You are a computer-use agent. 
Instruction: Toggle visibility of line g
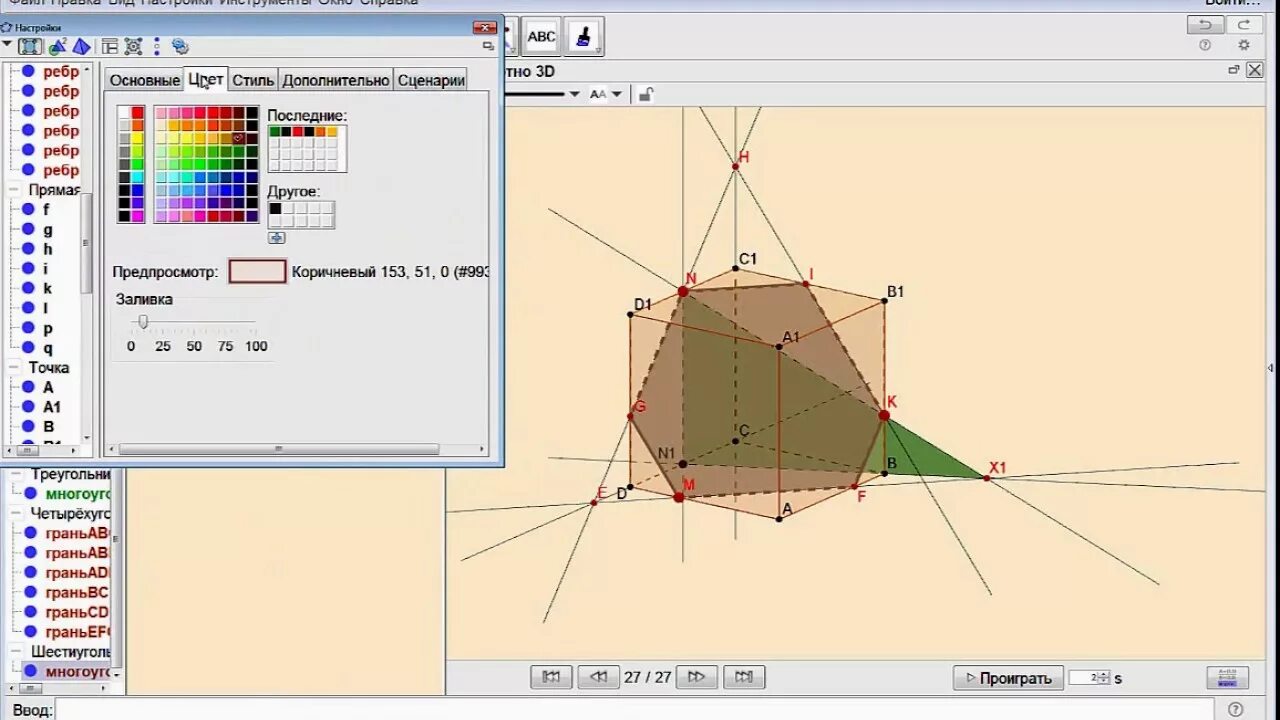click(x=28, y=229)
